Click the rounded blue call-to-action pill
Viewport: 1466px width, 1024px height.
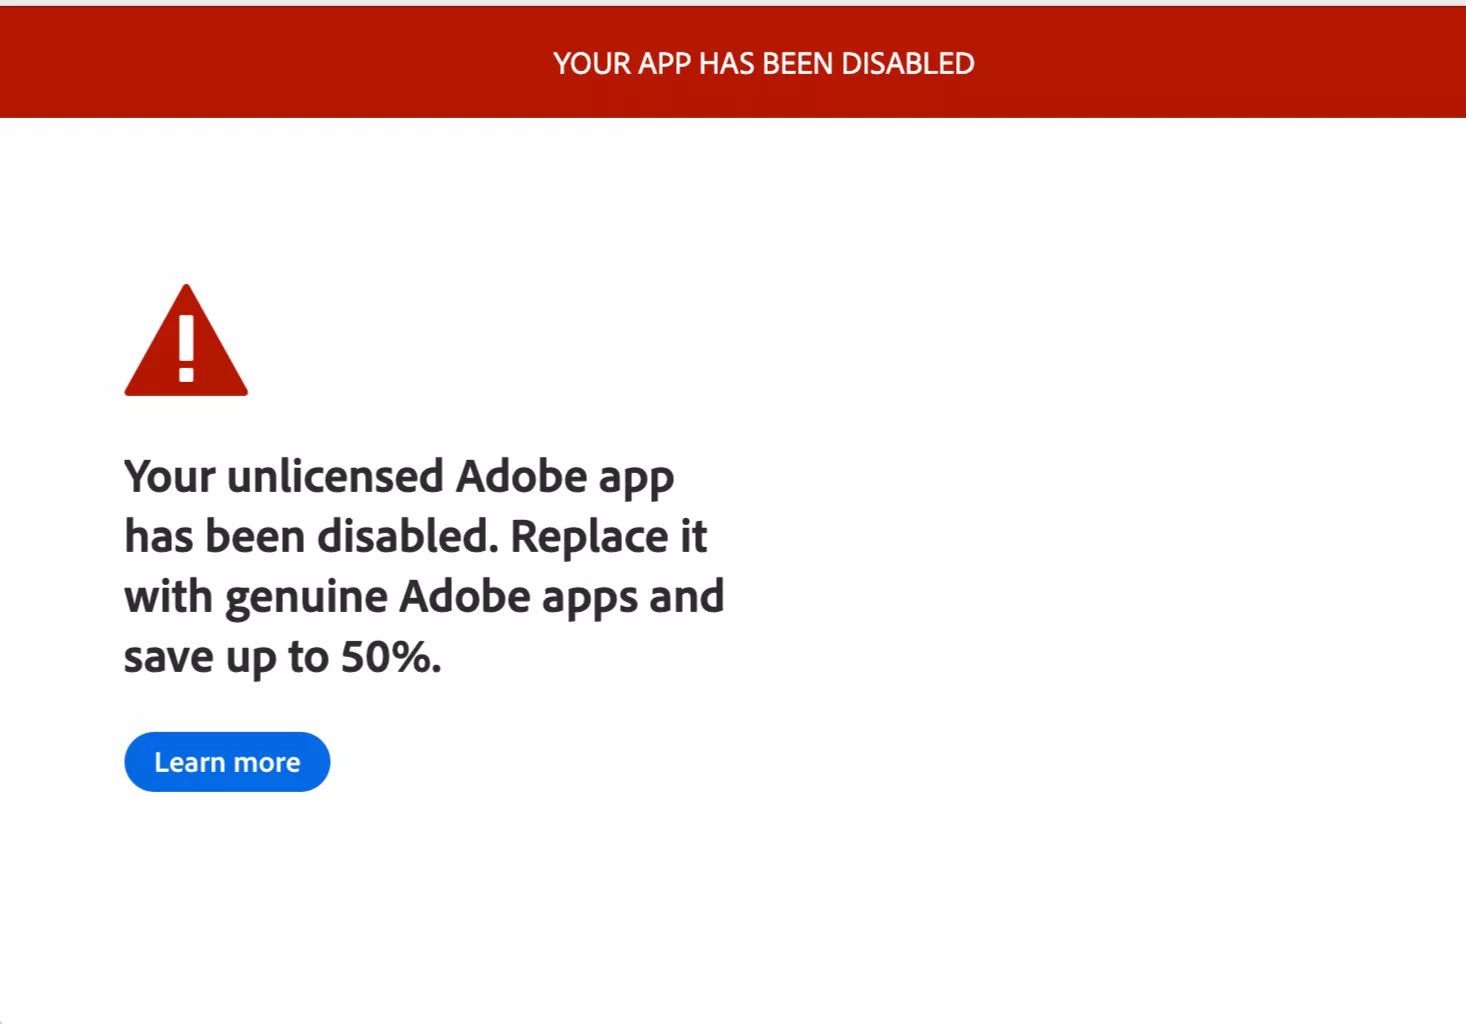226,761
